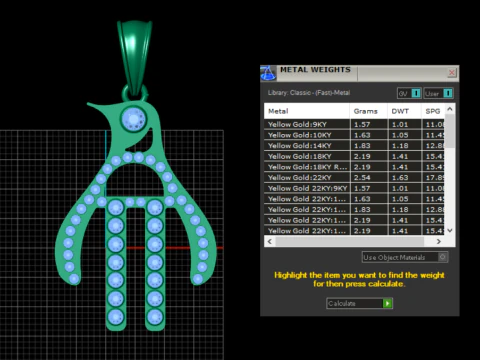
Task: Click the DWT column header
Action: pos(404,111)
